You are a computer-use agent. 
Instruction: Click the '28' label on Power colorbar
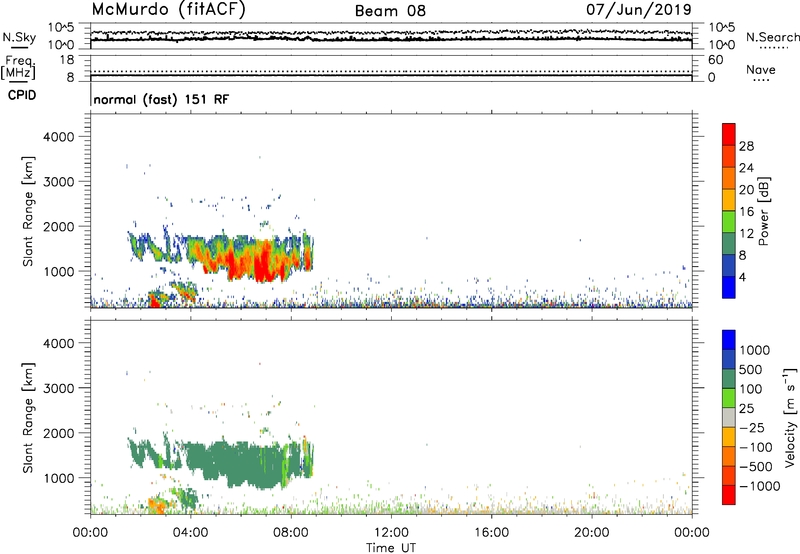[x=746, y=146]
